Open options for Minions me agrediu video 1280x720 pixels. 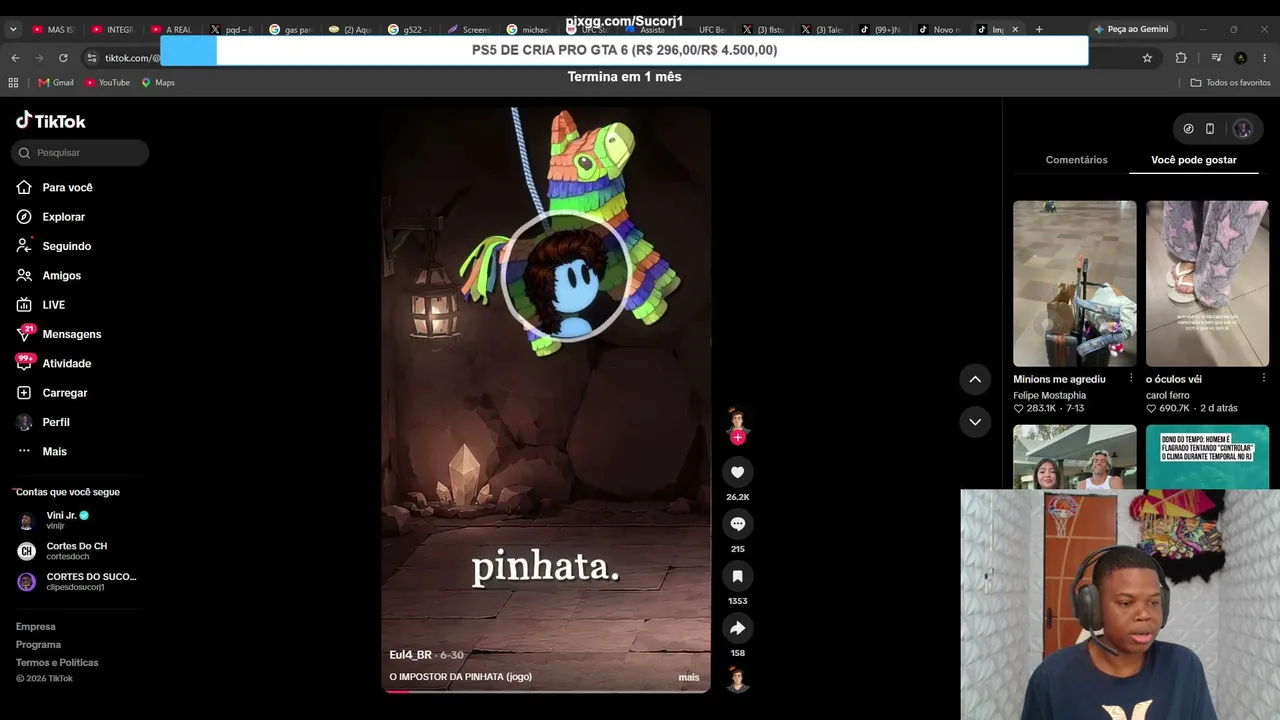coord(1131,378)
